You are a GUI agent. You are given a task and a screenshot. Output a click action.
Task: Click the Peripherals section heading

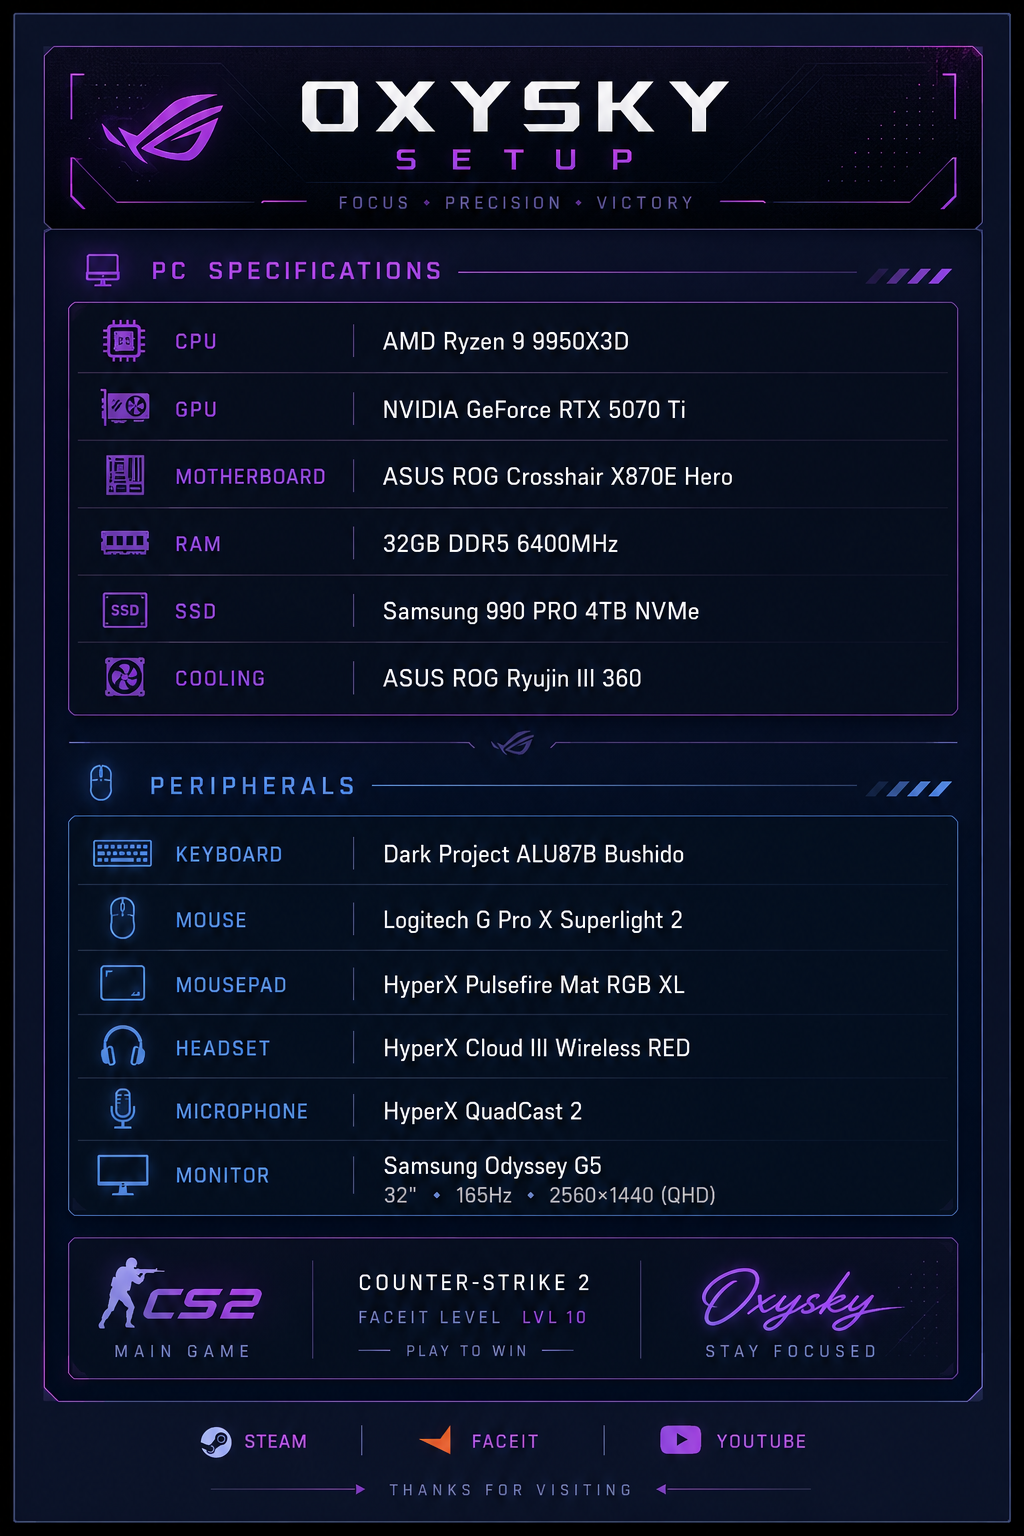(x=253, y=786)
